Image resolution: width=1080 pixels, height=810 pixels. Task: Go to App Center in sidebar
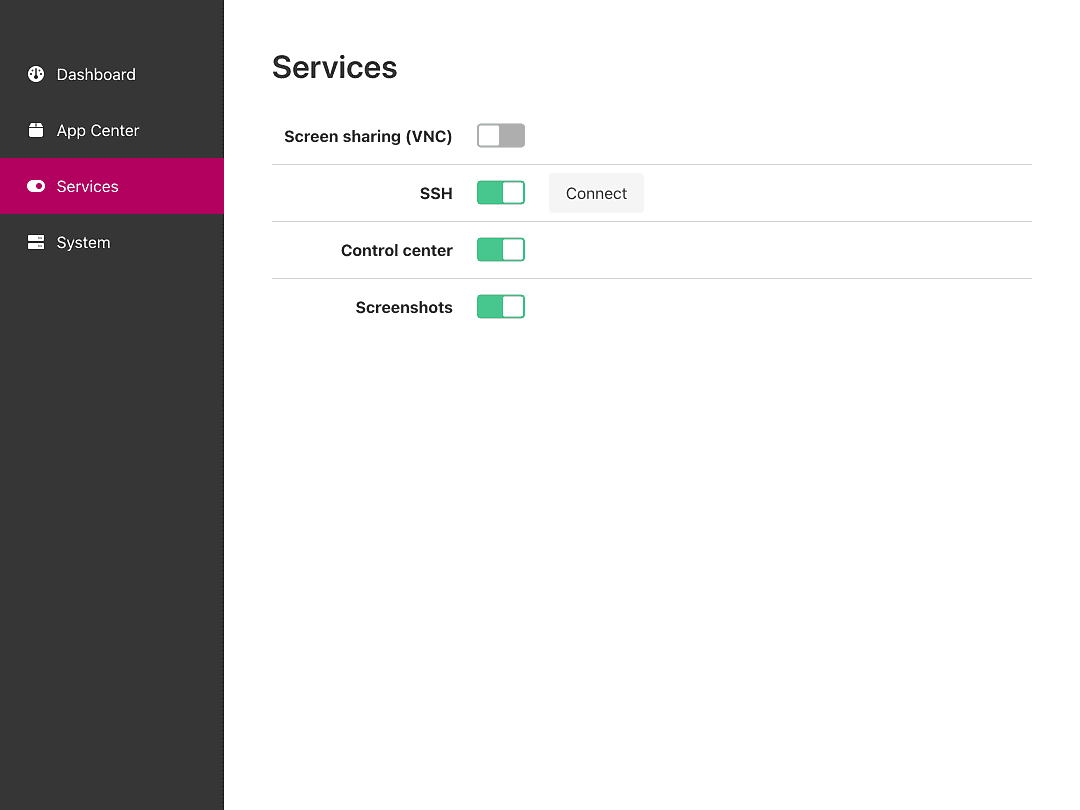point(112,130)
